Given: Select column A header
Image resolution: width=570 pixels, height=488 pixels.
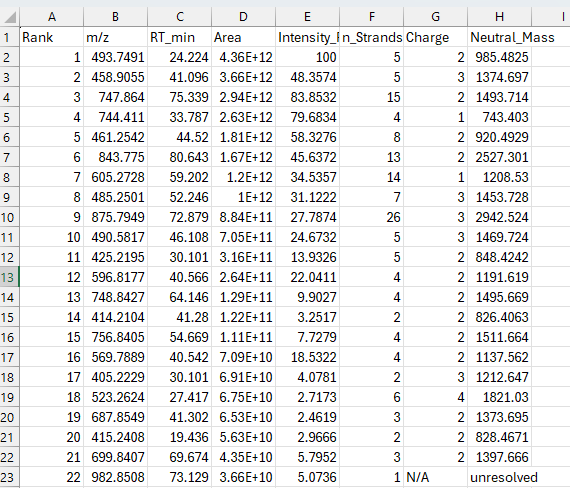Looking at the screenshot, I should [52, 17].
